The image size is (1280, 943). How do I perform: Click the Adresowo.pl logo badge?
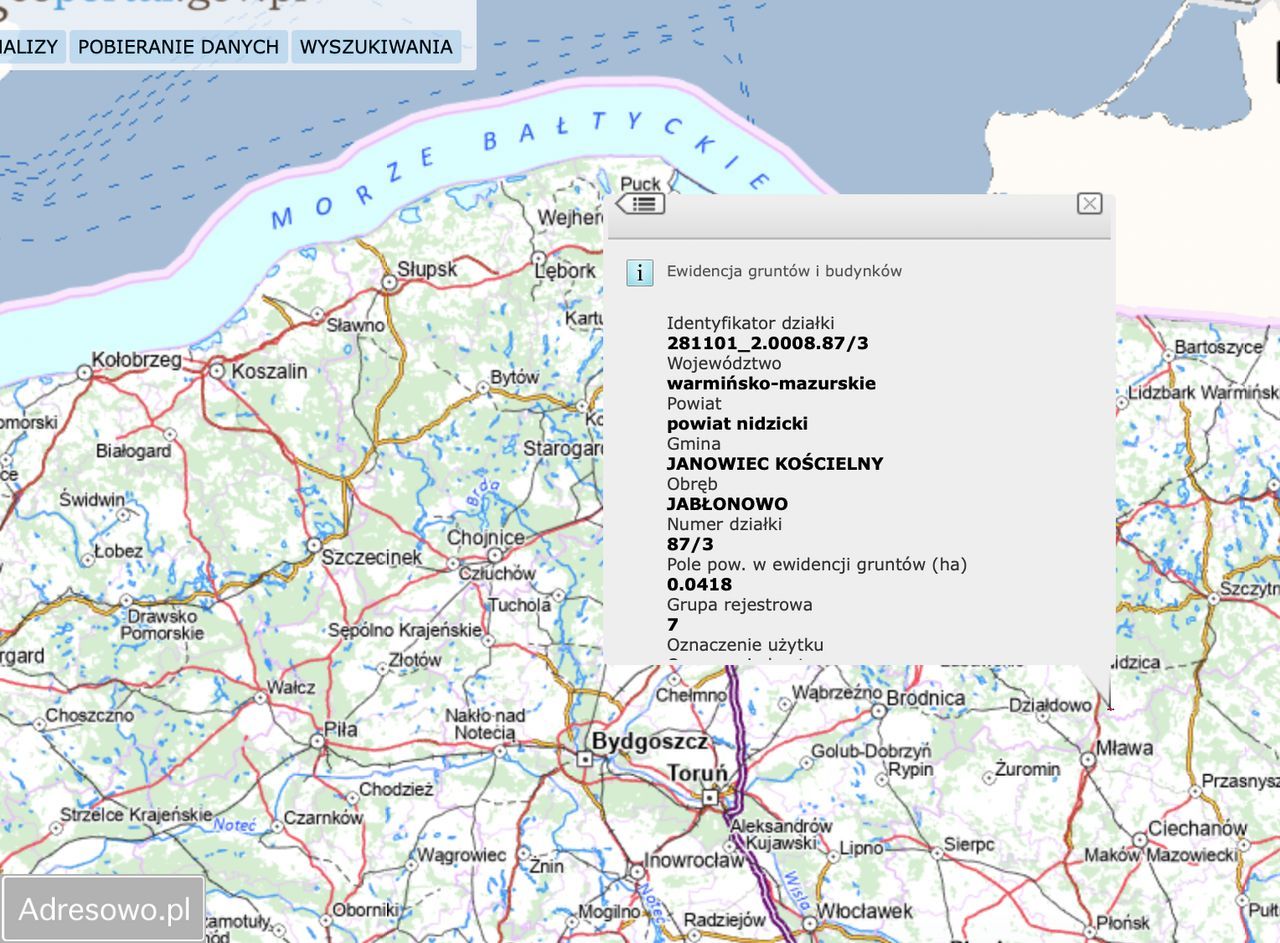tap(104, 909)
